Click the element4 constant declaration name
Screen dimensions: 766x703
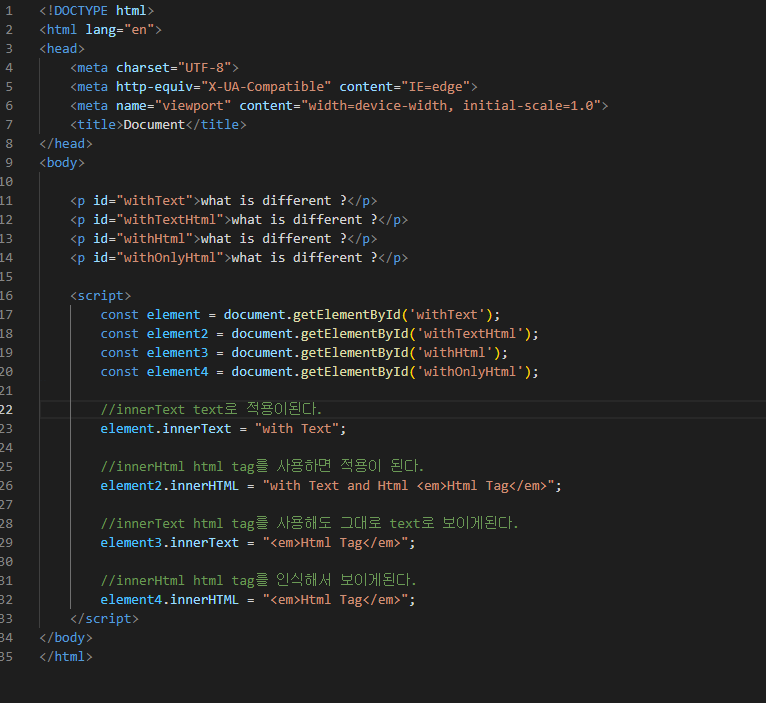[x=177, y=372]
